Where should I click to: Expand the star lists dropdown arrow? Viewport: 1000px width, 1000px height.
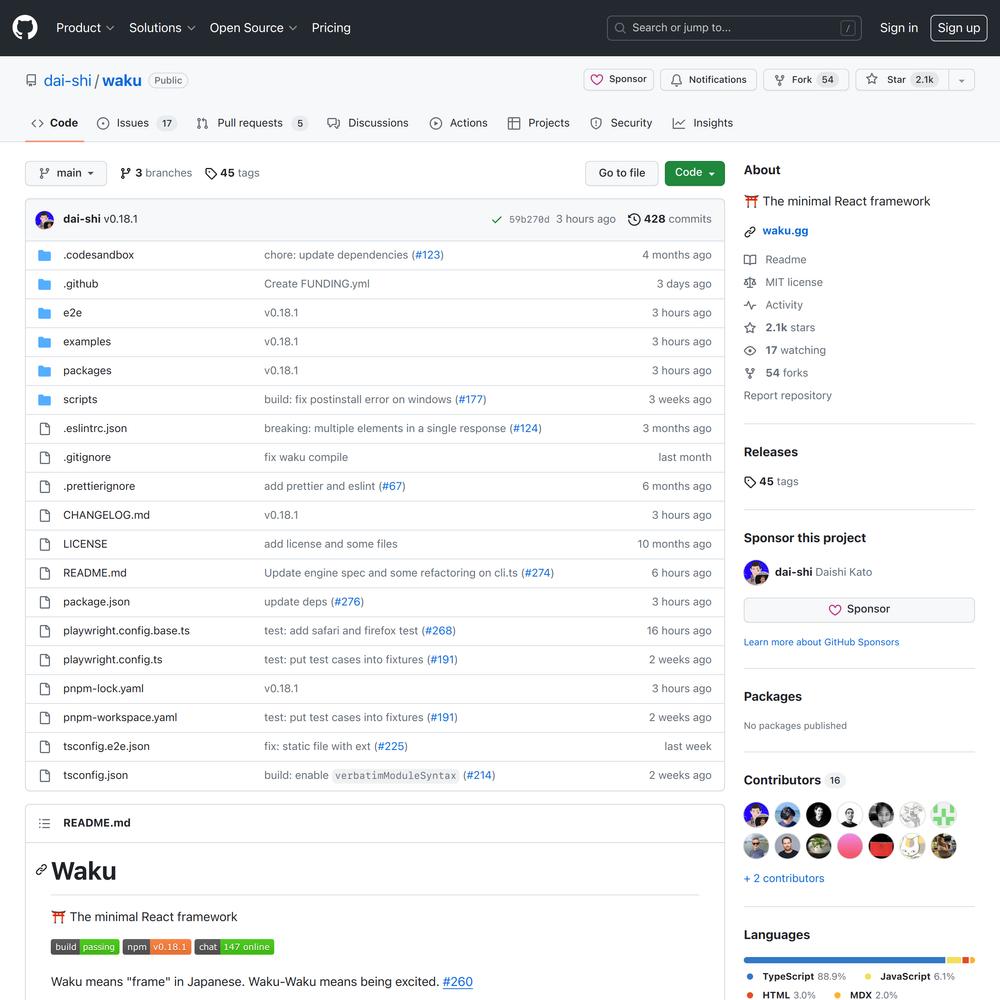(x=961, y=80)
